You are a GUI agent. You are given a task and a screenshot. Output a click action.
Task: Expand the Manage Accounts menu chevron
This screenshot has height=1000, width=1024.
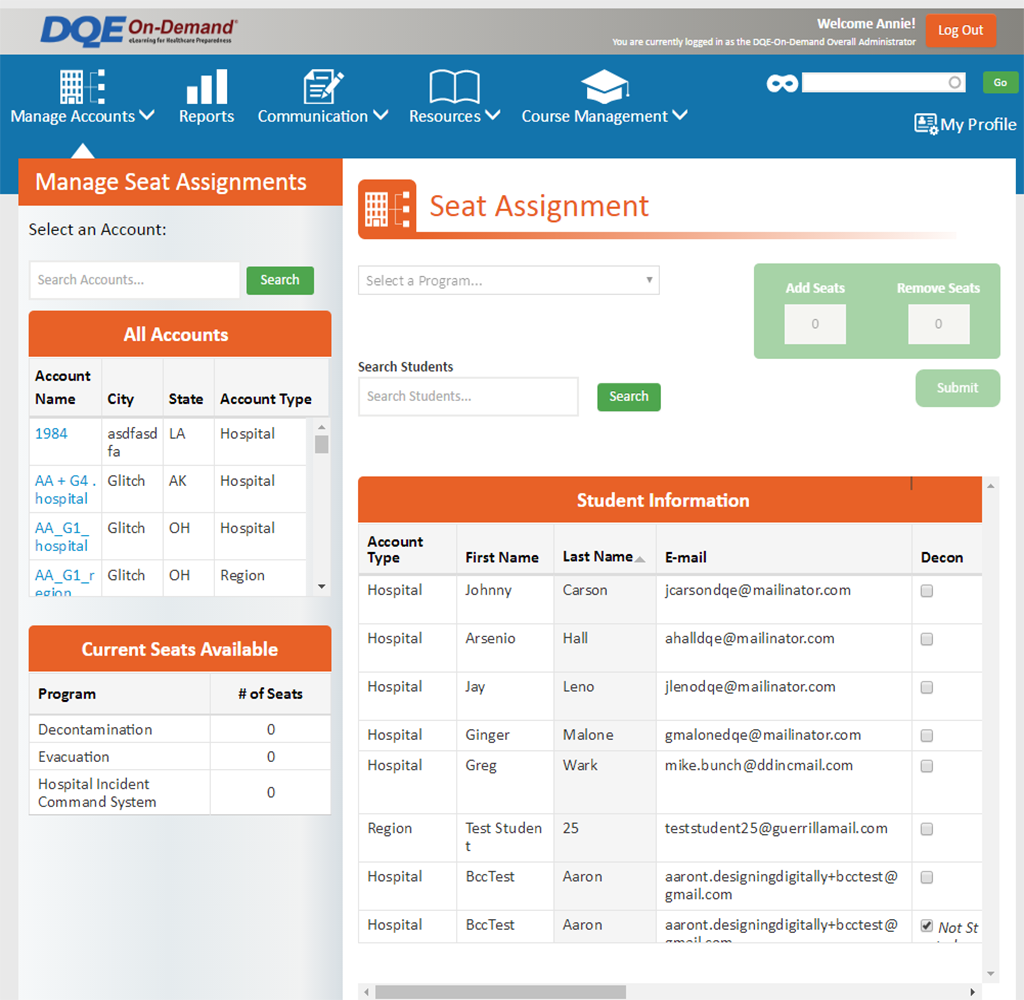[x=147, y=116]
